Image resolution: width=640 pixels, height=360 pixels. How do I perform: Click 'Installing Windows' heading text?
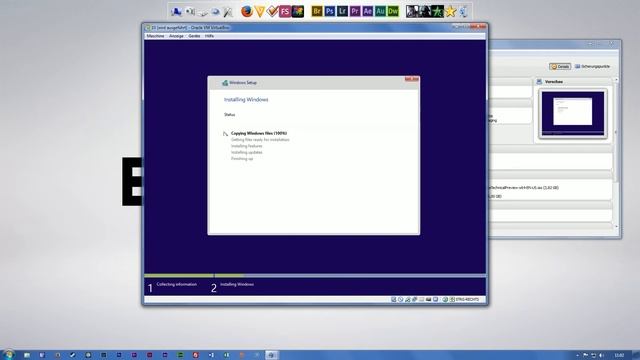246,100
